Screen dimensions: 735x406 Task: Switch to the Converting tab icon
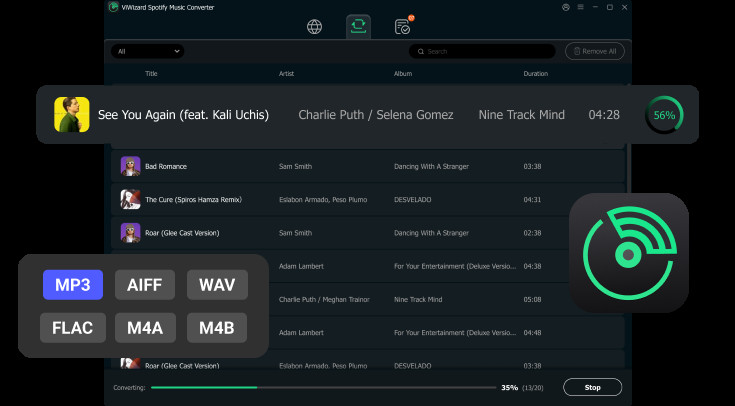pyautogui.click(x=358, y=26)
